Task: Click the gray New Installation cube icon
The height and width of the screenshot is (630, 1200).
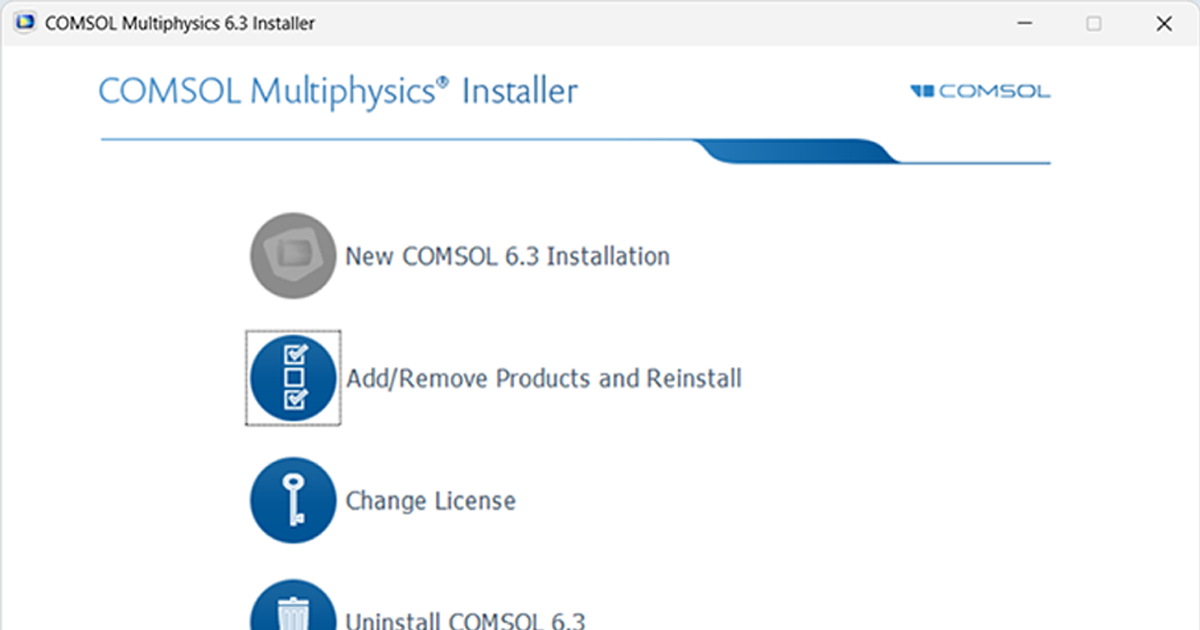Action: 292,255
